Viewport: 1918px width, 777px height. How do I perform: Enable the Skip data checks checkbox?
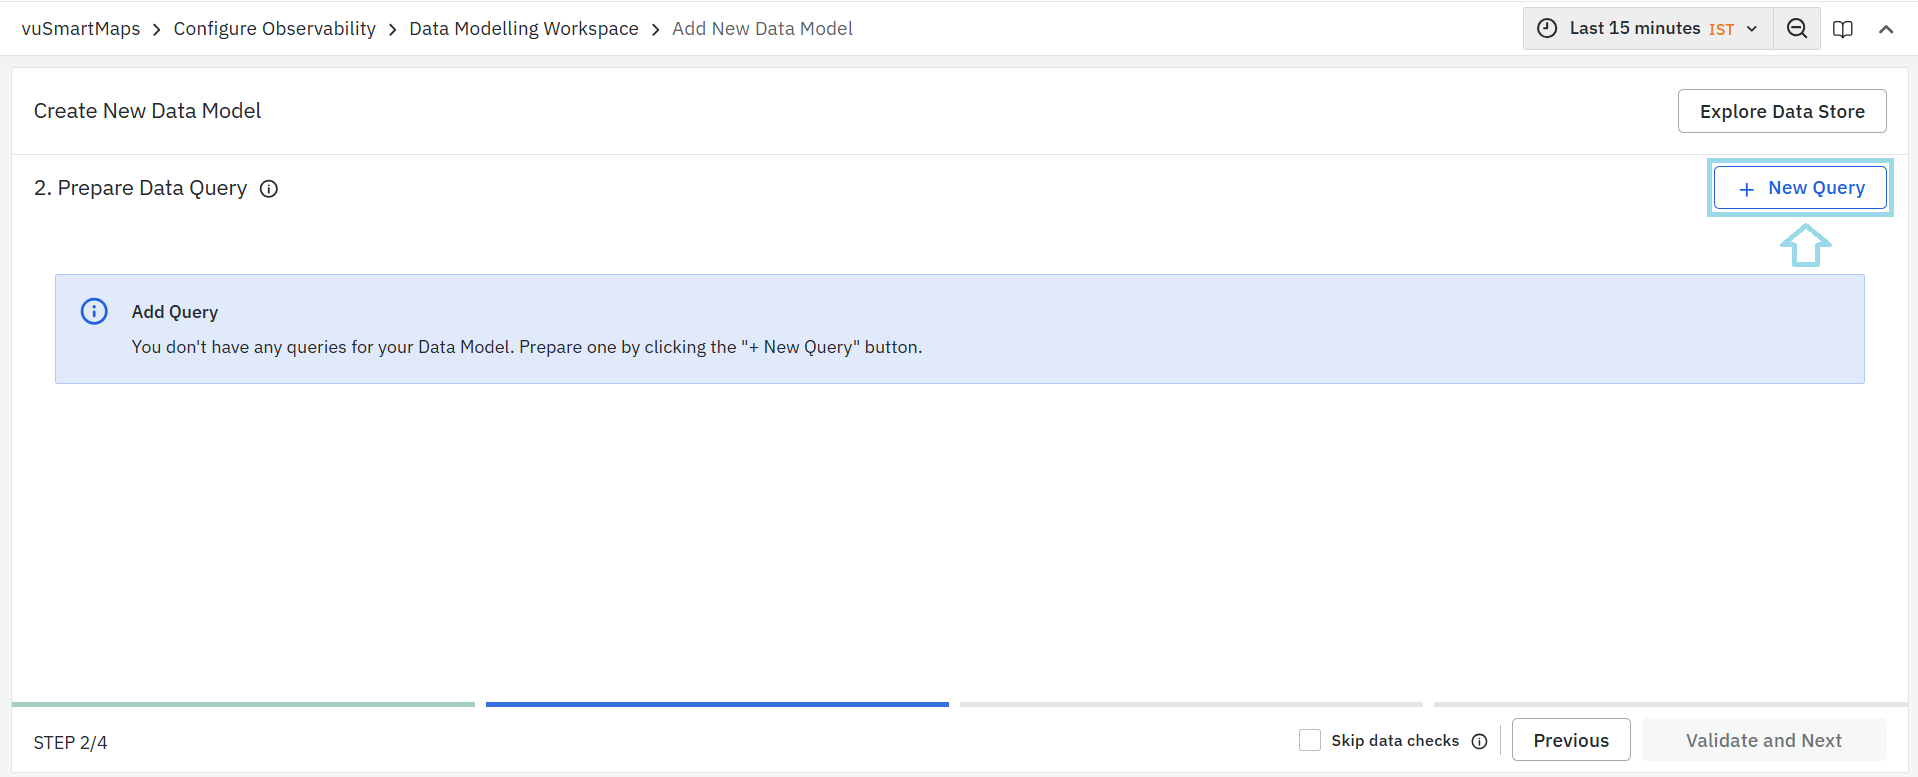point(1310,740)
